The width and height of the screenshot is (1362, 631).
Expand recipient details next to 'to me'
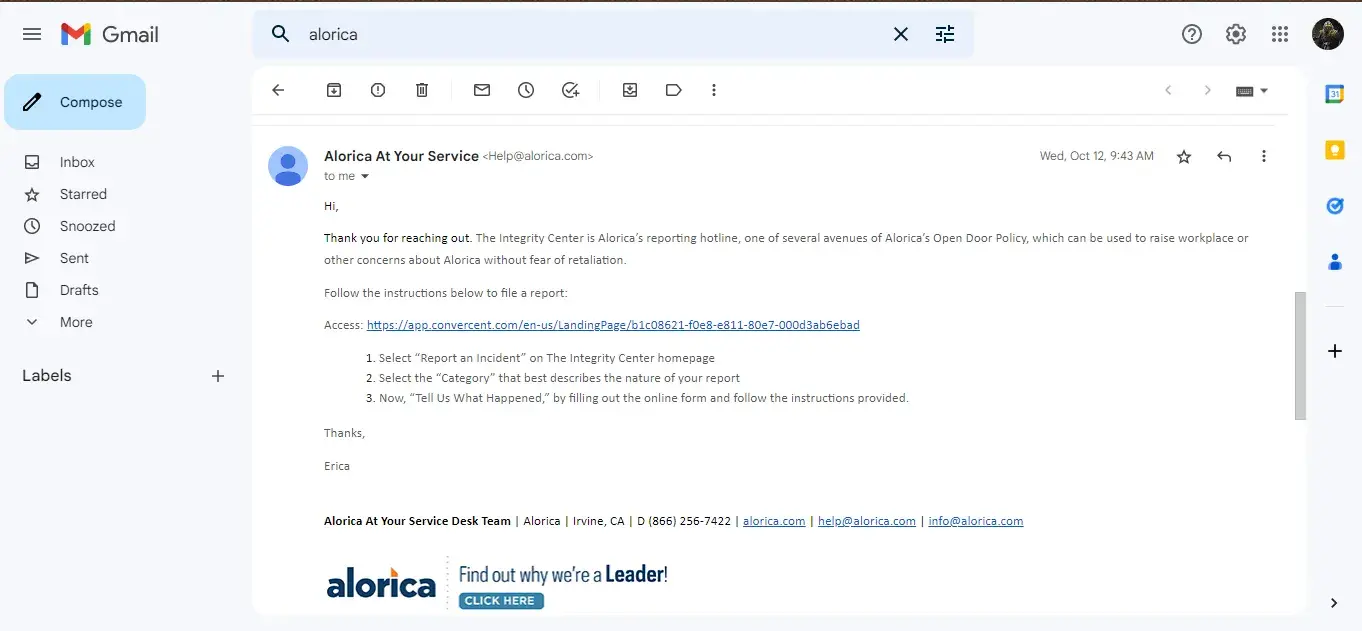point(365,177)
